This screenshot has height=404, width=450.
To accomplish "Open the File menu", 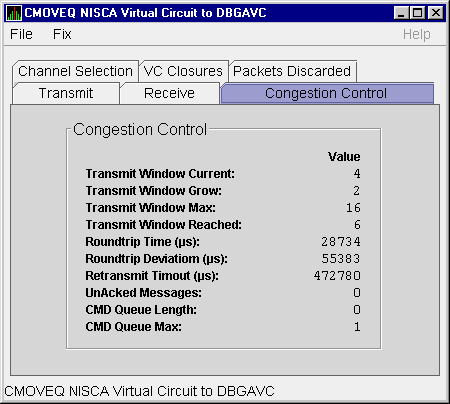I will (21, 34).
